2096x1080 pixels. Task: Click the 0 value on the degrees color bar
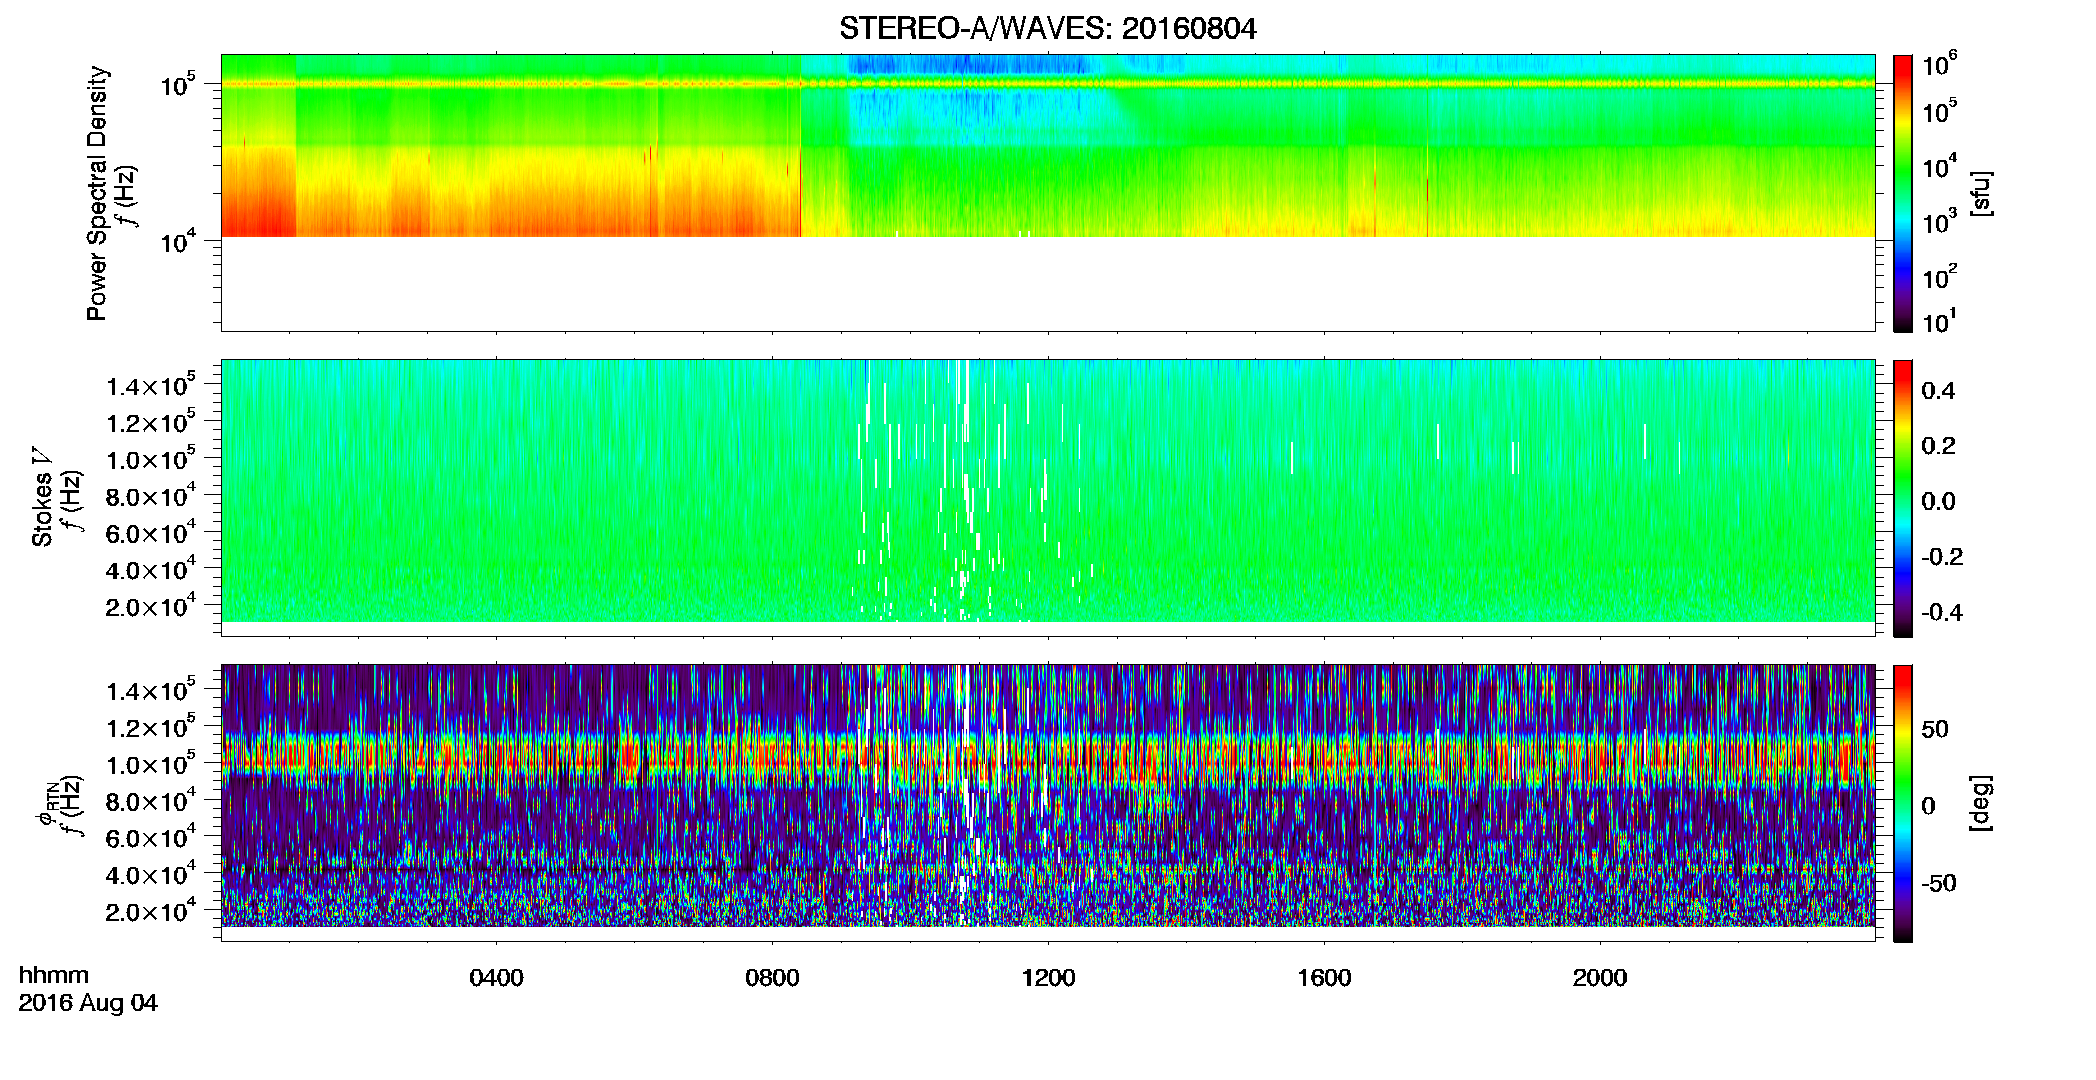1928,806
